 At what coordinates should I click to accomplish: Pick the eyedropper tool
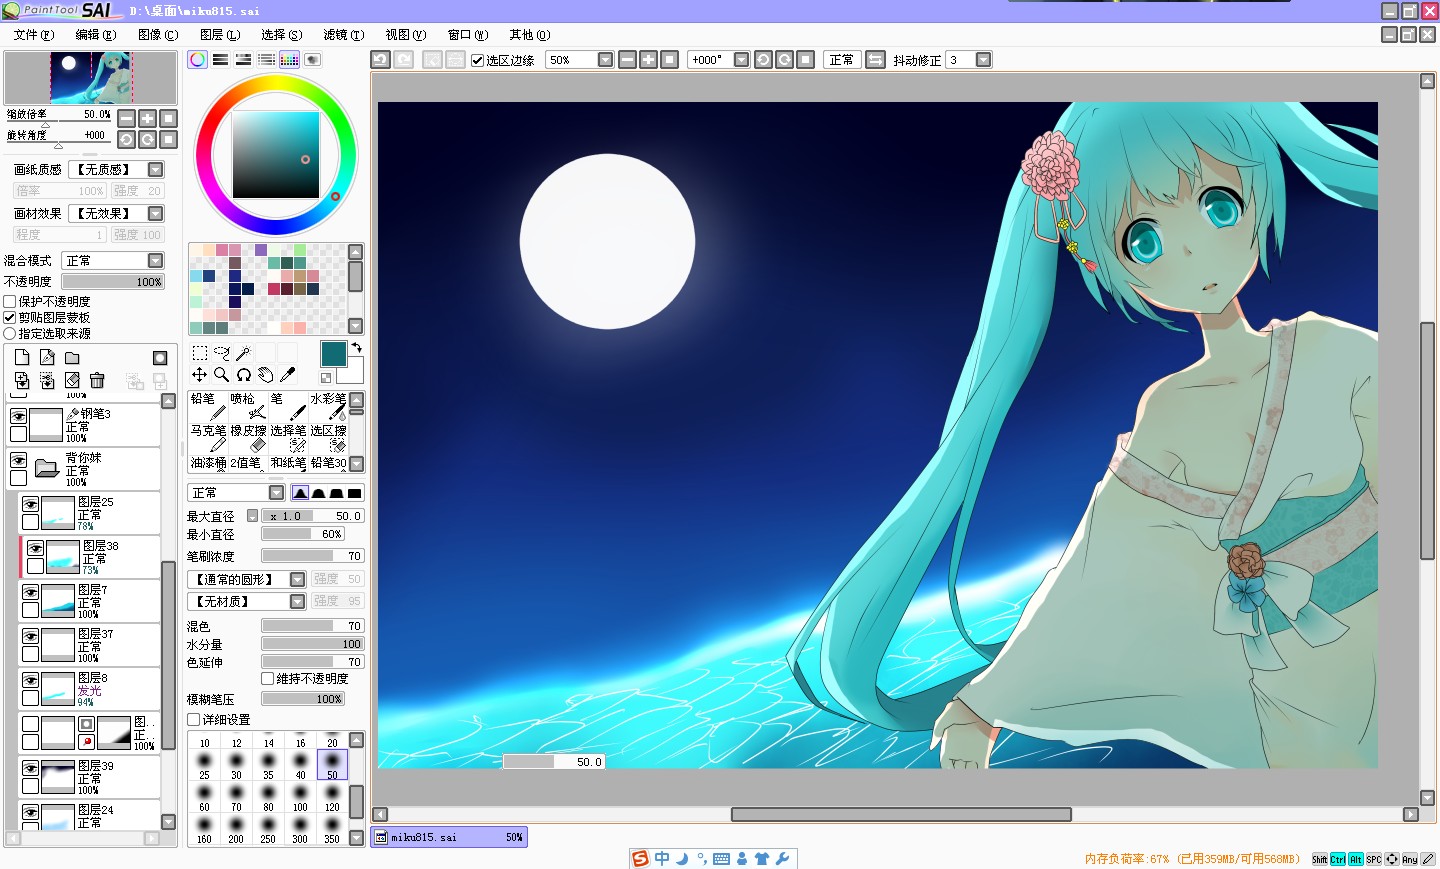[287, 374]
